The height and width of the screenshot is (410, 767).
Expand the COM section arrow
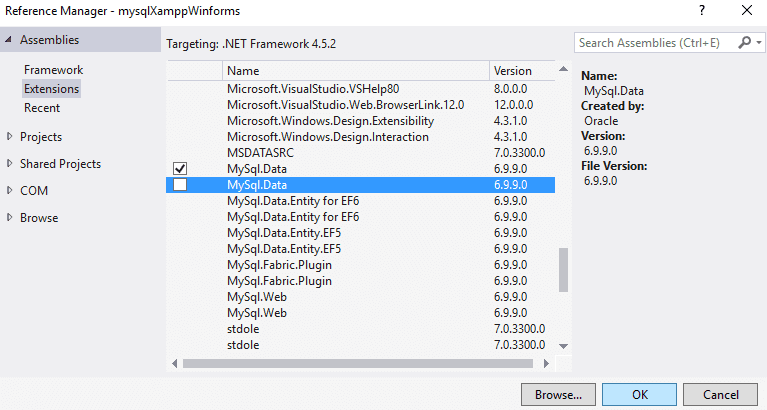[x=9, y=190]
